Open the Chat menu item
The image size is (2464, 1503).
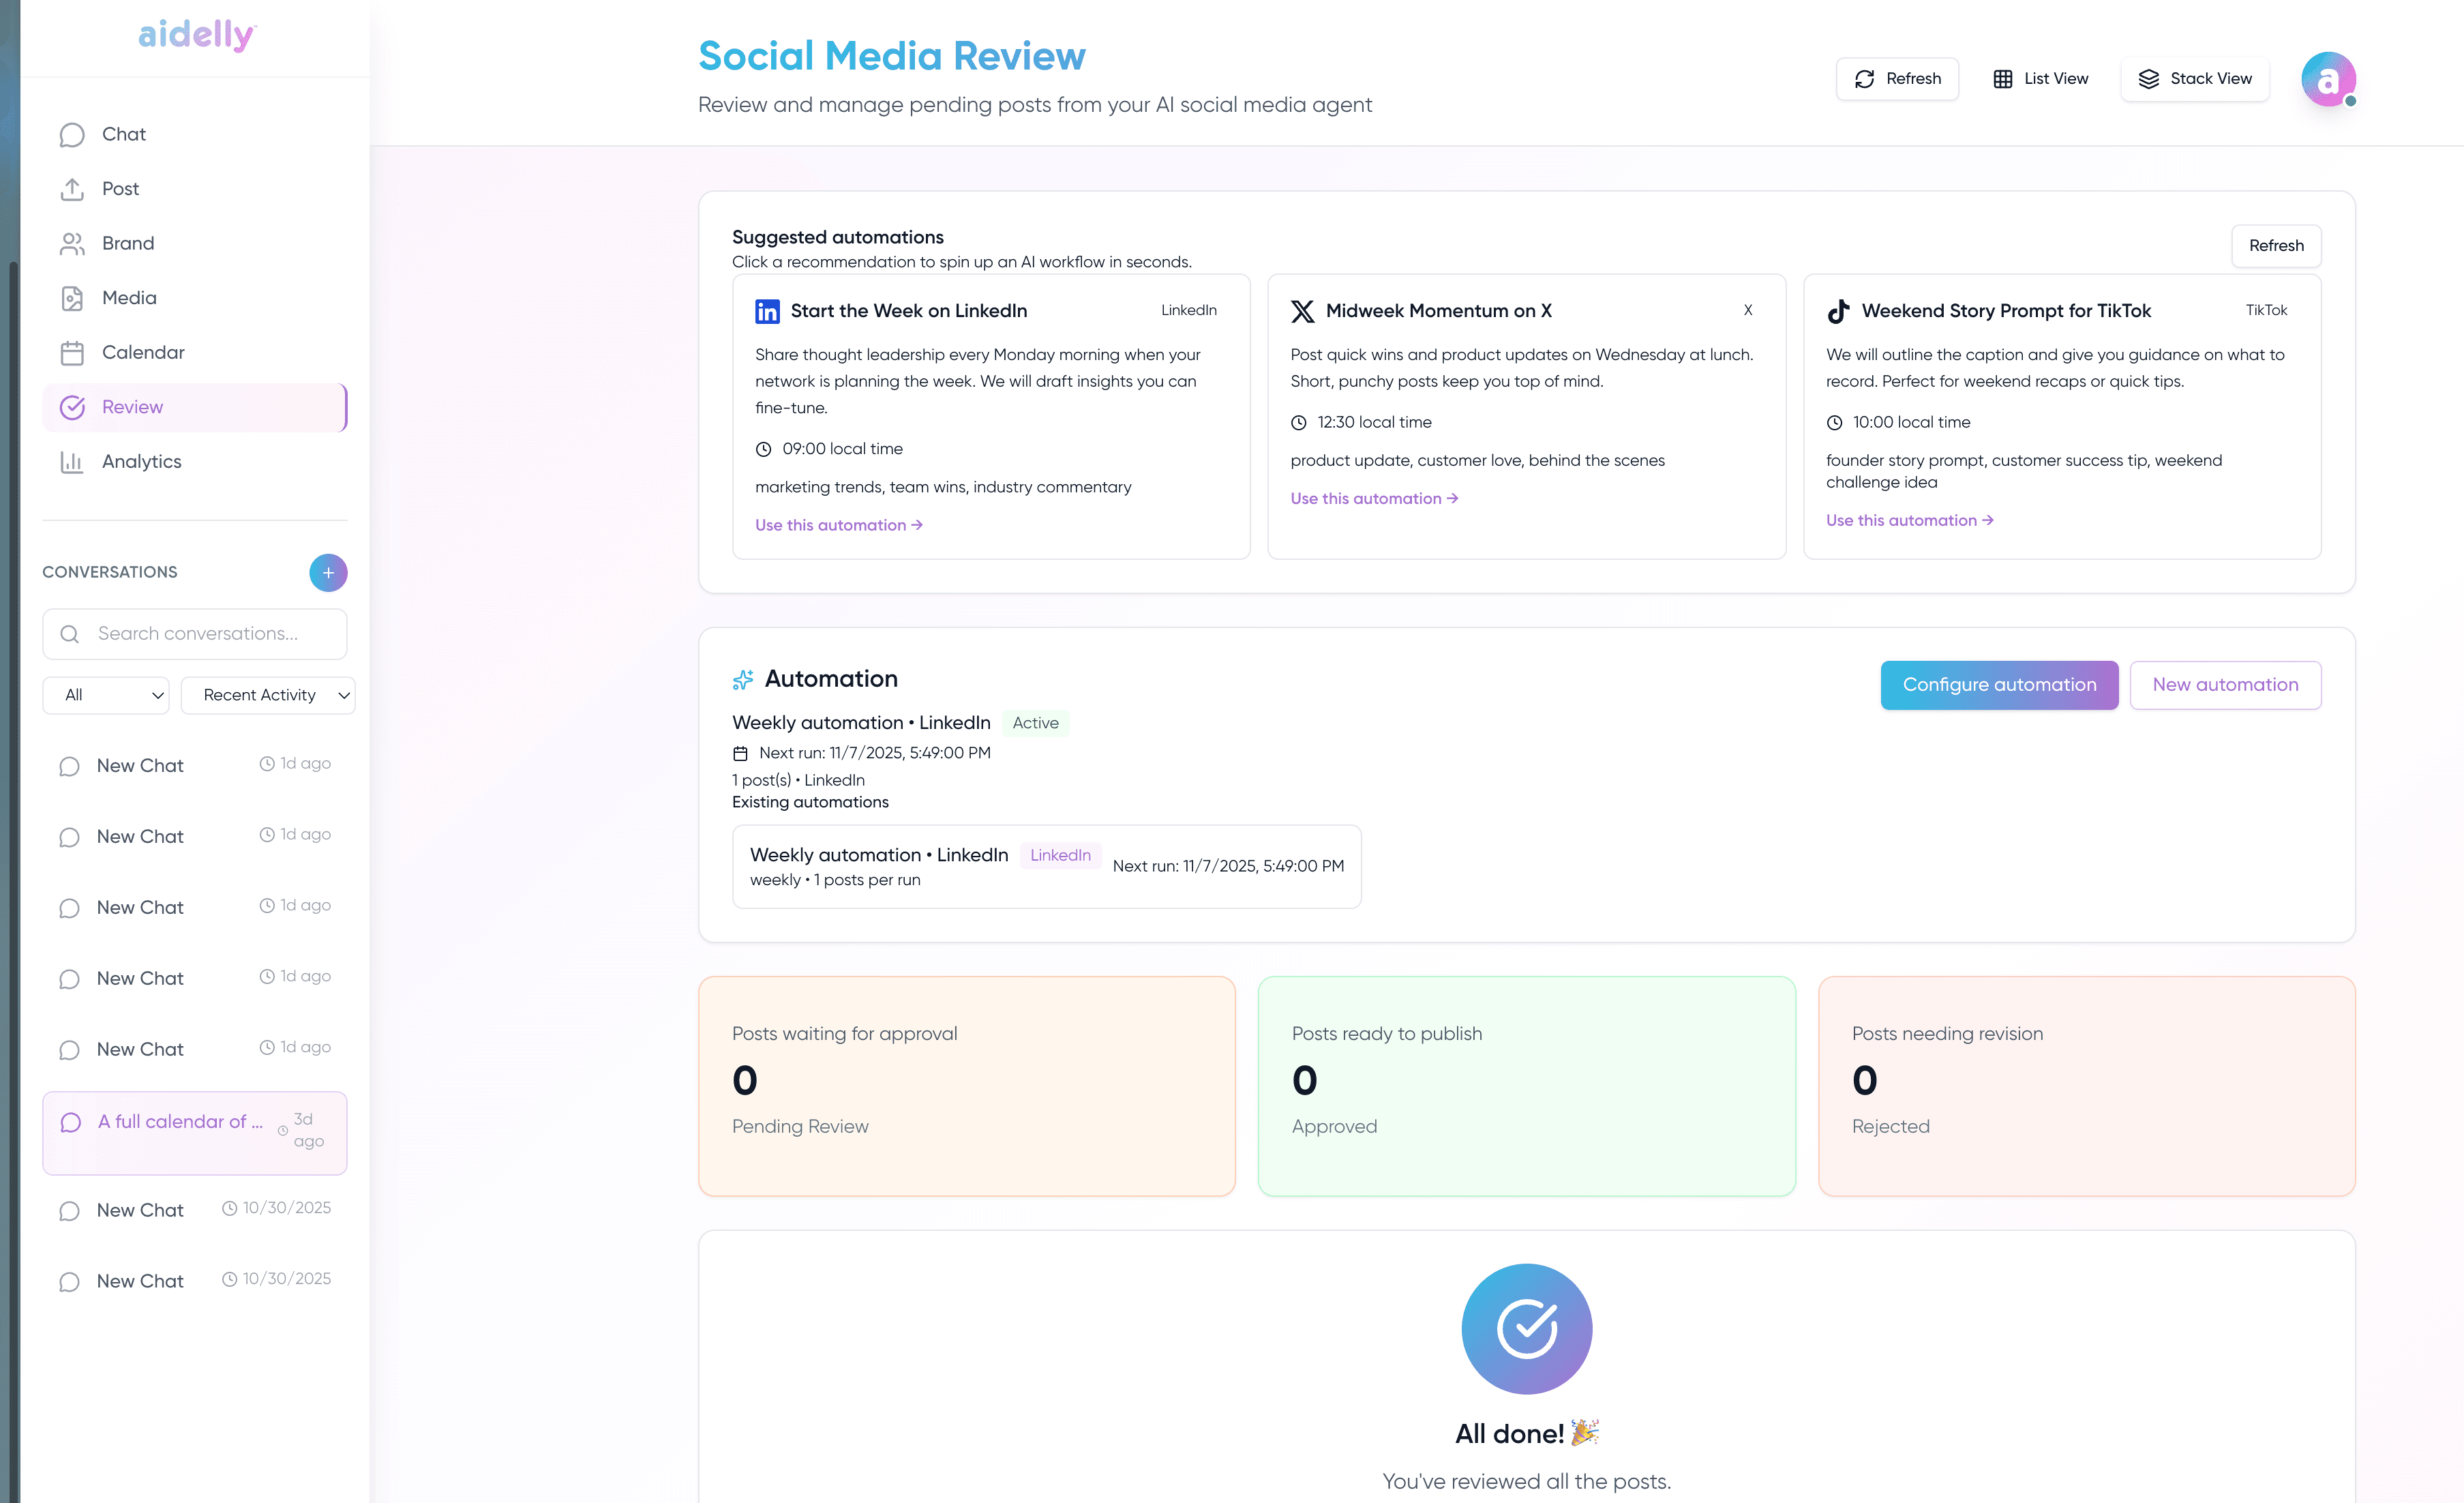[124, 134]
